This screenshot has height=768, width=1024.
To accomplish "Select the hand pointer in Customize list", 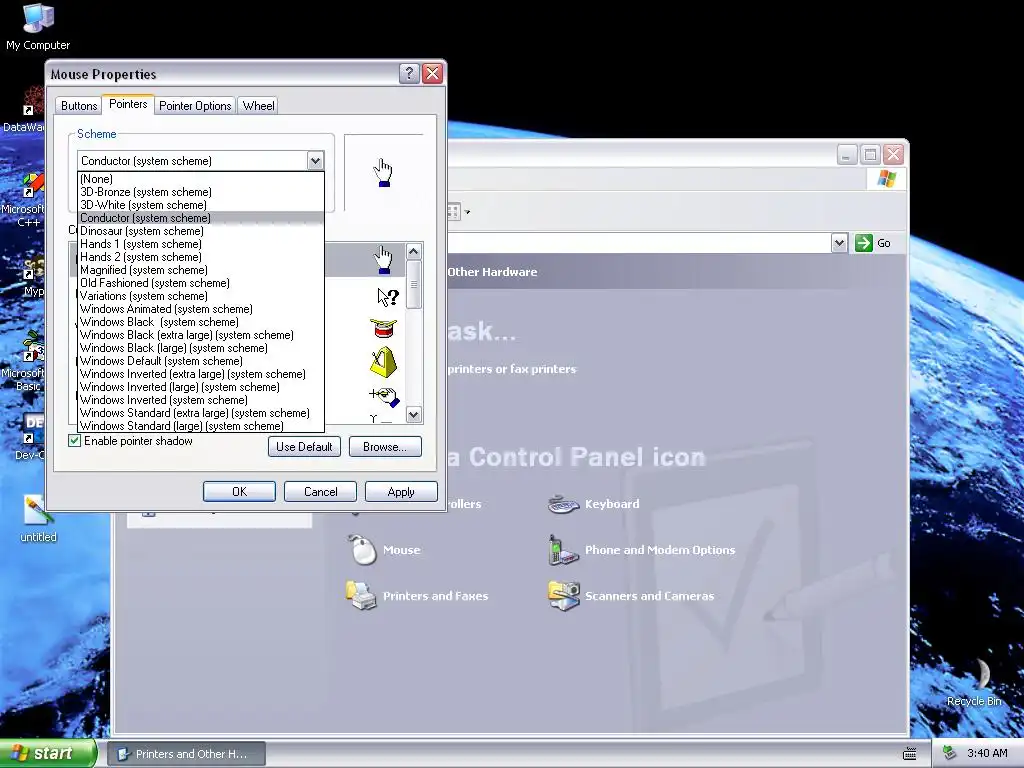I will pos(383,260).
